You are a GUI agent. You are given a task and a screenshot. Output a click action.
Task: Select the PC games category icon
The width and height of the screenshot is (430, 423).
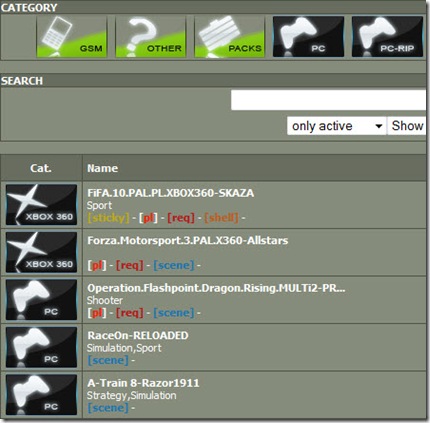click(x=308, y=37)
